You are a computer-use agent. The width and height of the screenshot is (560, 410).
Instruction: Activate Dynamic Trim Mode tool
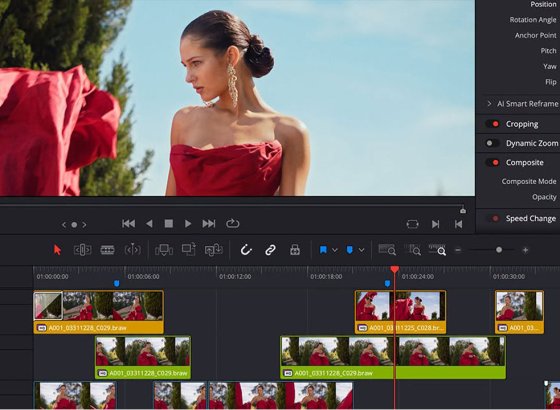coord(107,250)
